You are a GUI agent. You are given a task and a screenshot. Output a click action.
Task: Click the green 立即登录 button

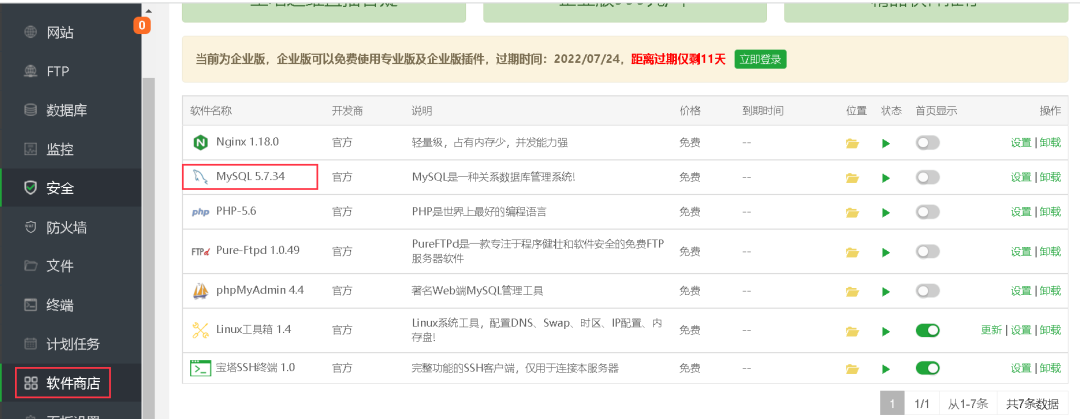click(x=760, y=59)
